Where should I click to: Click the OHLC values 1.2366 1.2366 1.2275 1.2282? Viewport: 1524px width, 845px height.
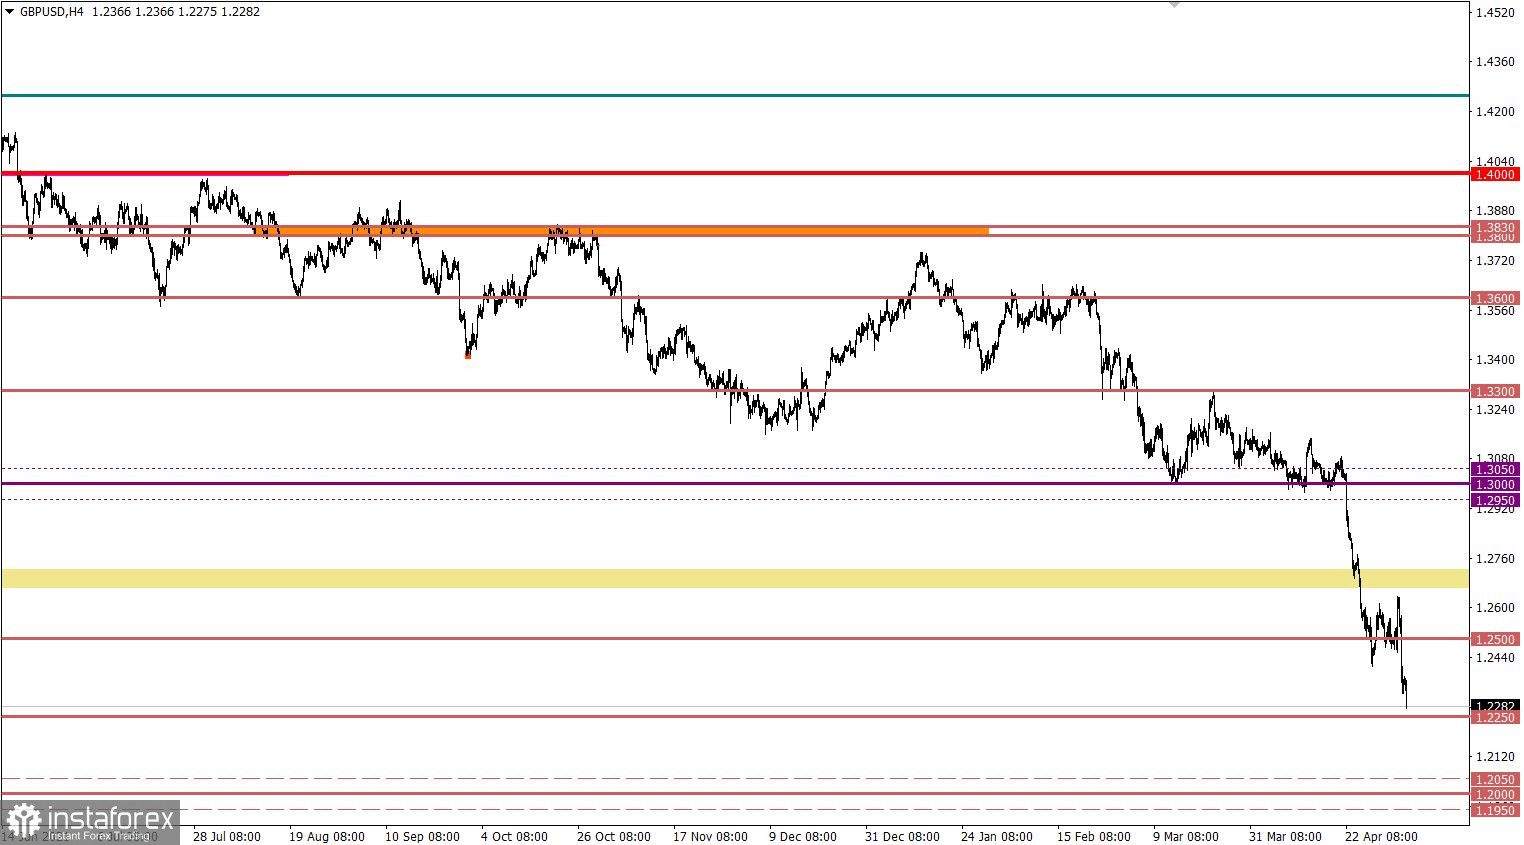pos(175,12)
